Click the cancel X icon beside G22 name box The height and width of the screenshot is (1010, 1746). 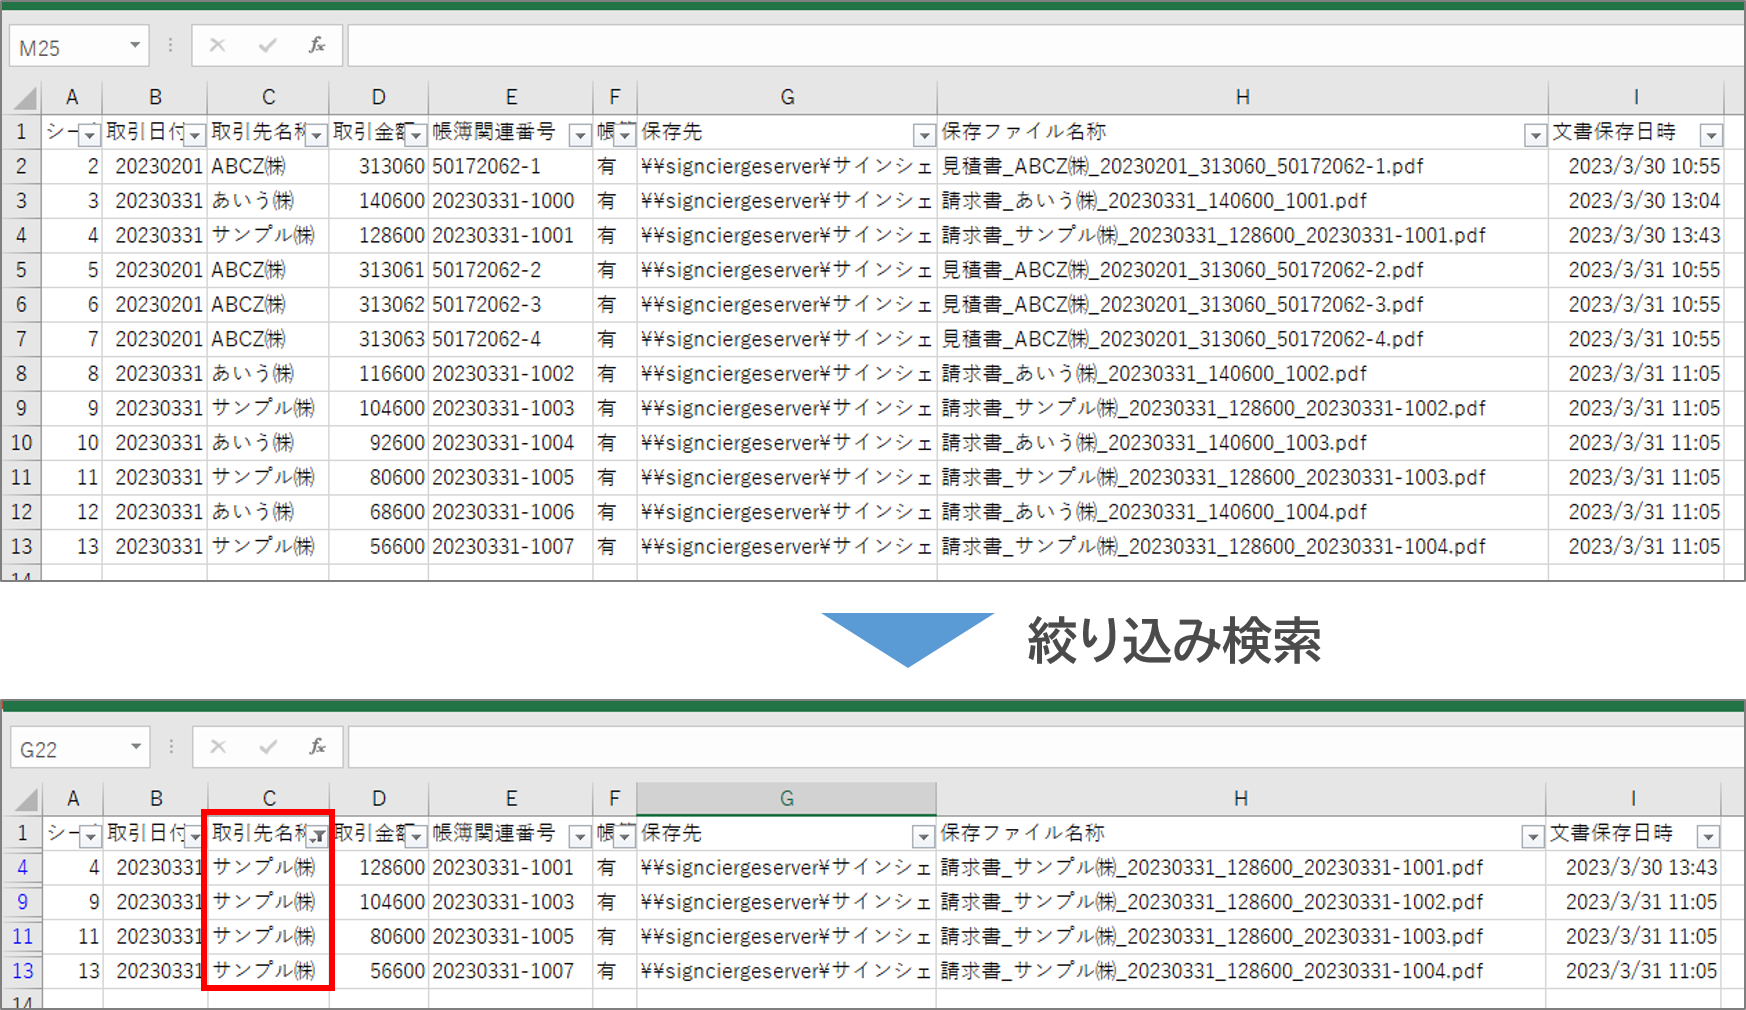tap(217, 747)
